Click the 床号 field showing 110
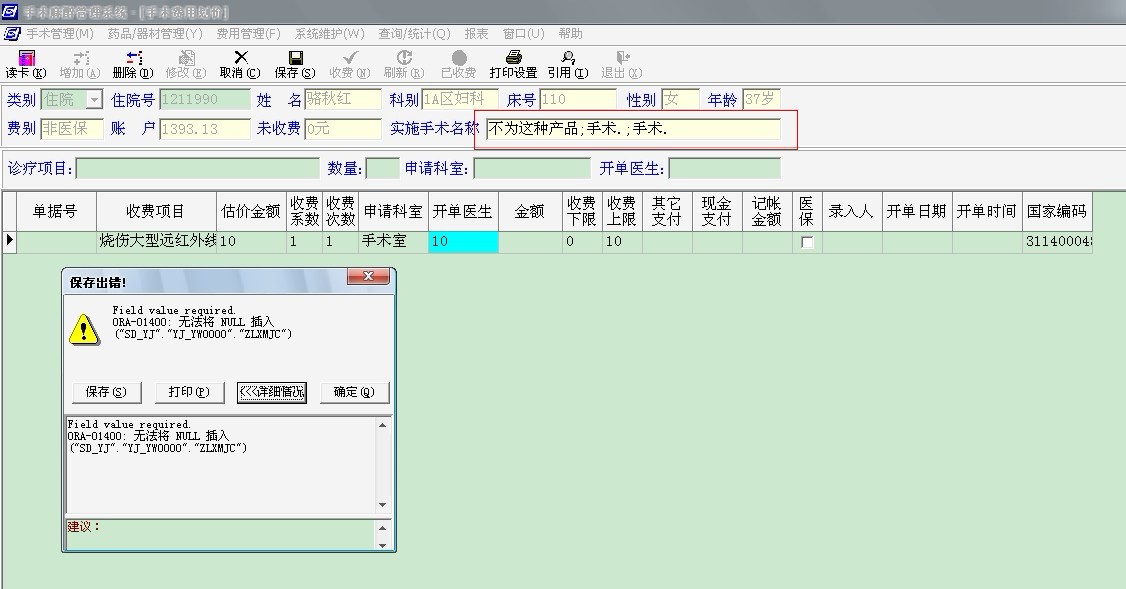Image resolution: width=1126 pixels, height=589 pixels. pos(578,99)
